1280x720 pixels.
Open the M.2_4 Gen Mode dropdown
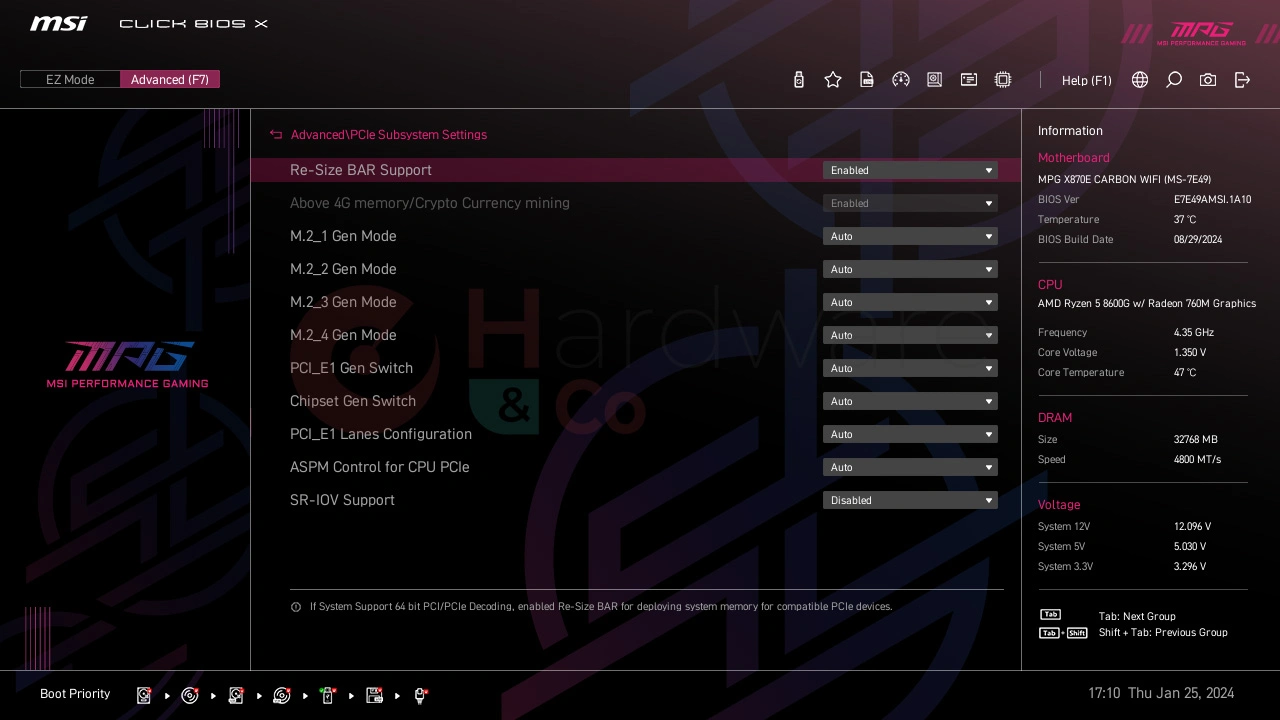tap(910, 335)
